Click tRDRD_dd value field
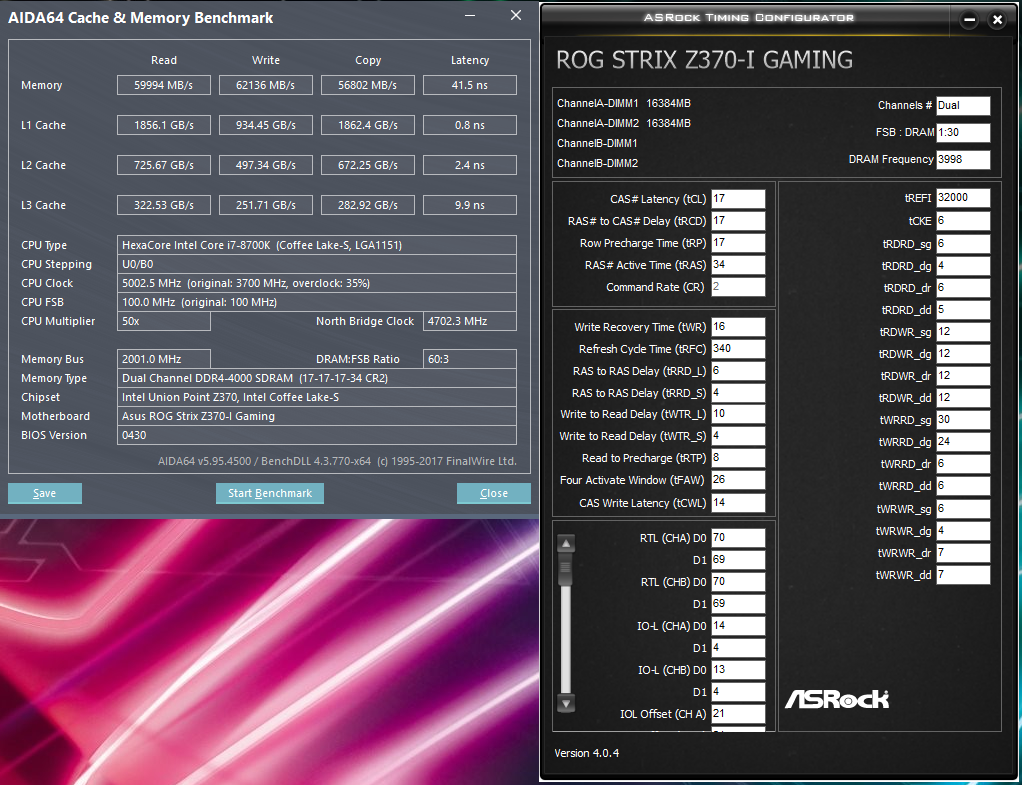 click(963, 310)
